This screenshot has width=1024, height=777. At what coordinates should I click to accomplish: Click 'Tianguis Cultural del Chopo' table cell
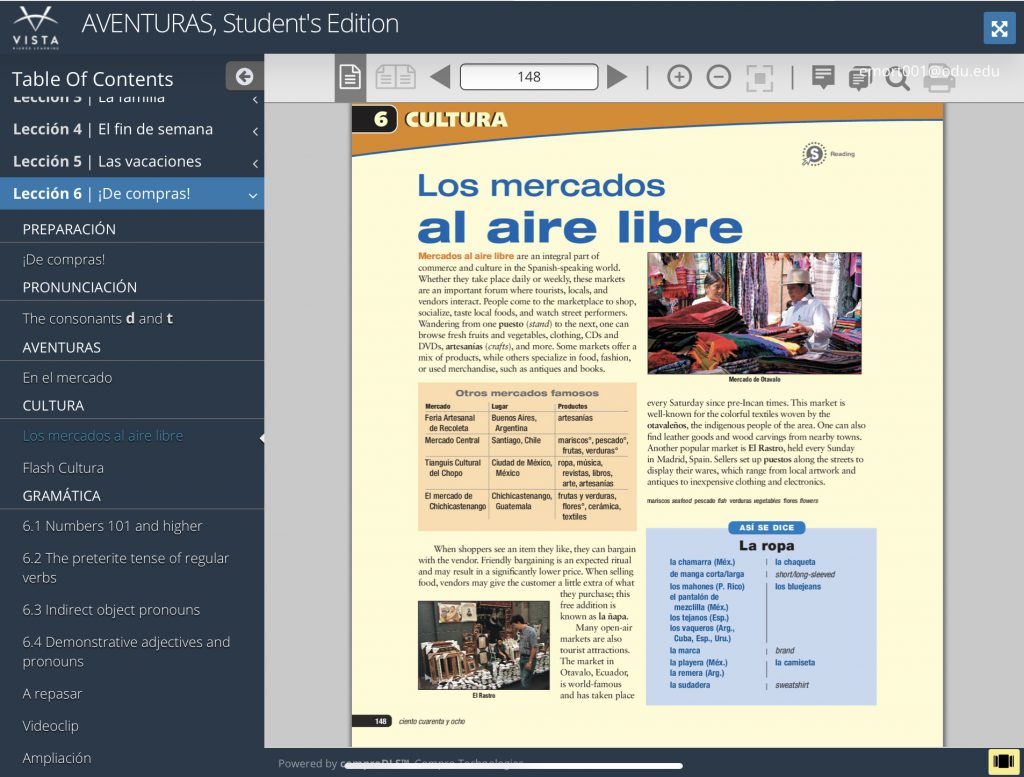point(453,468)
